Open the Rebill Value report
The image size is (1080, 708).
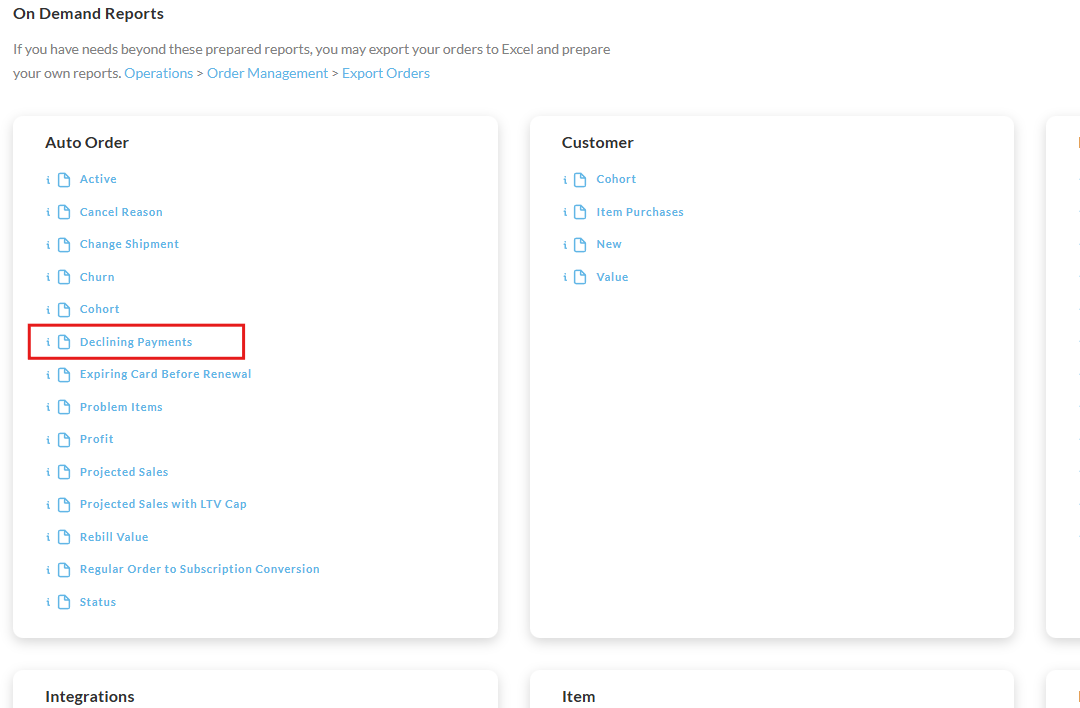114,537
